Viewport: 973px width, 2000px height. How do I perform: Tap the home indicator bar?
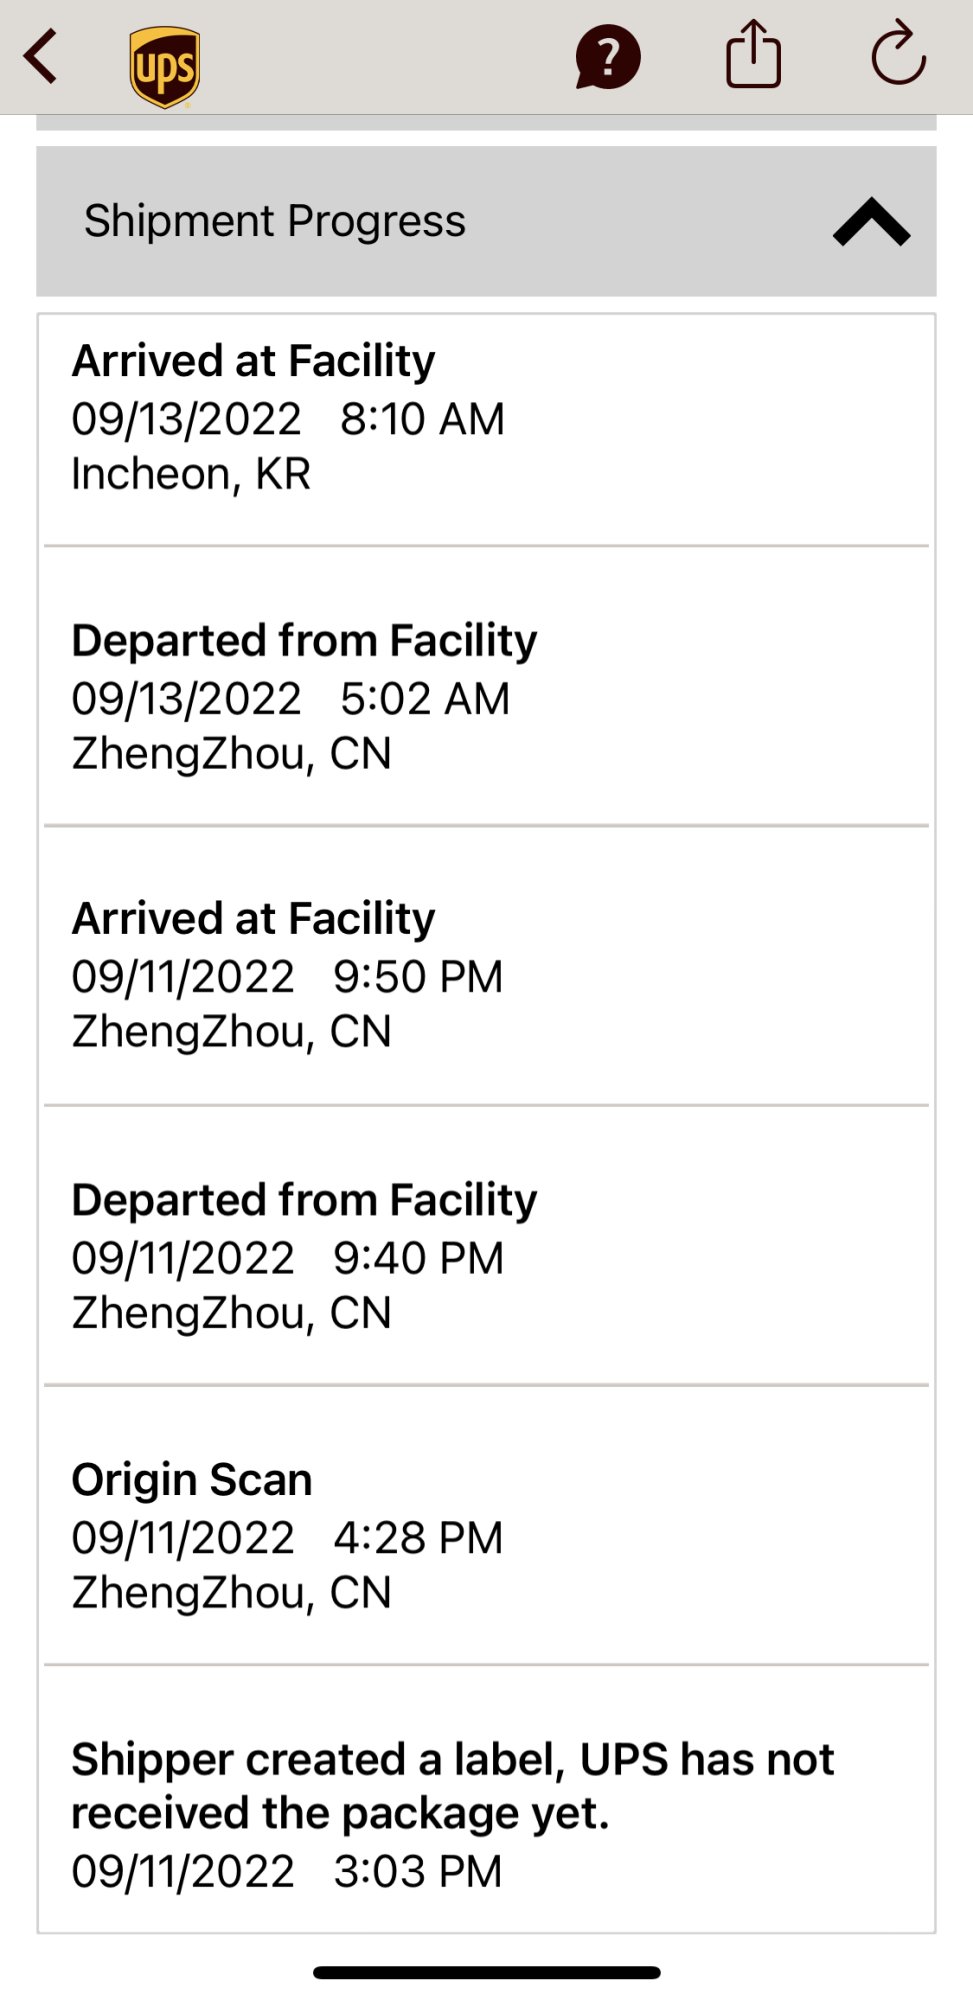point(486,1972)
